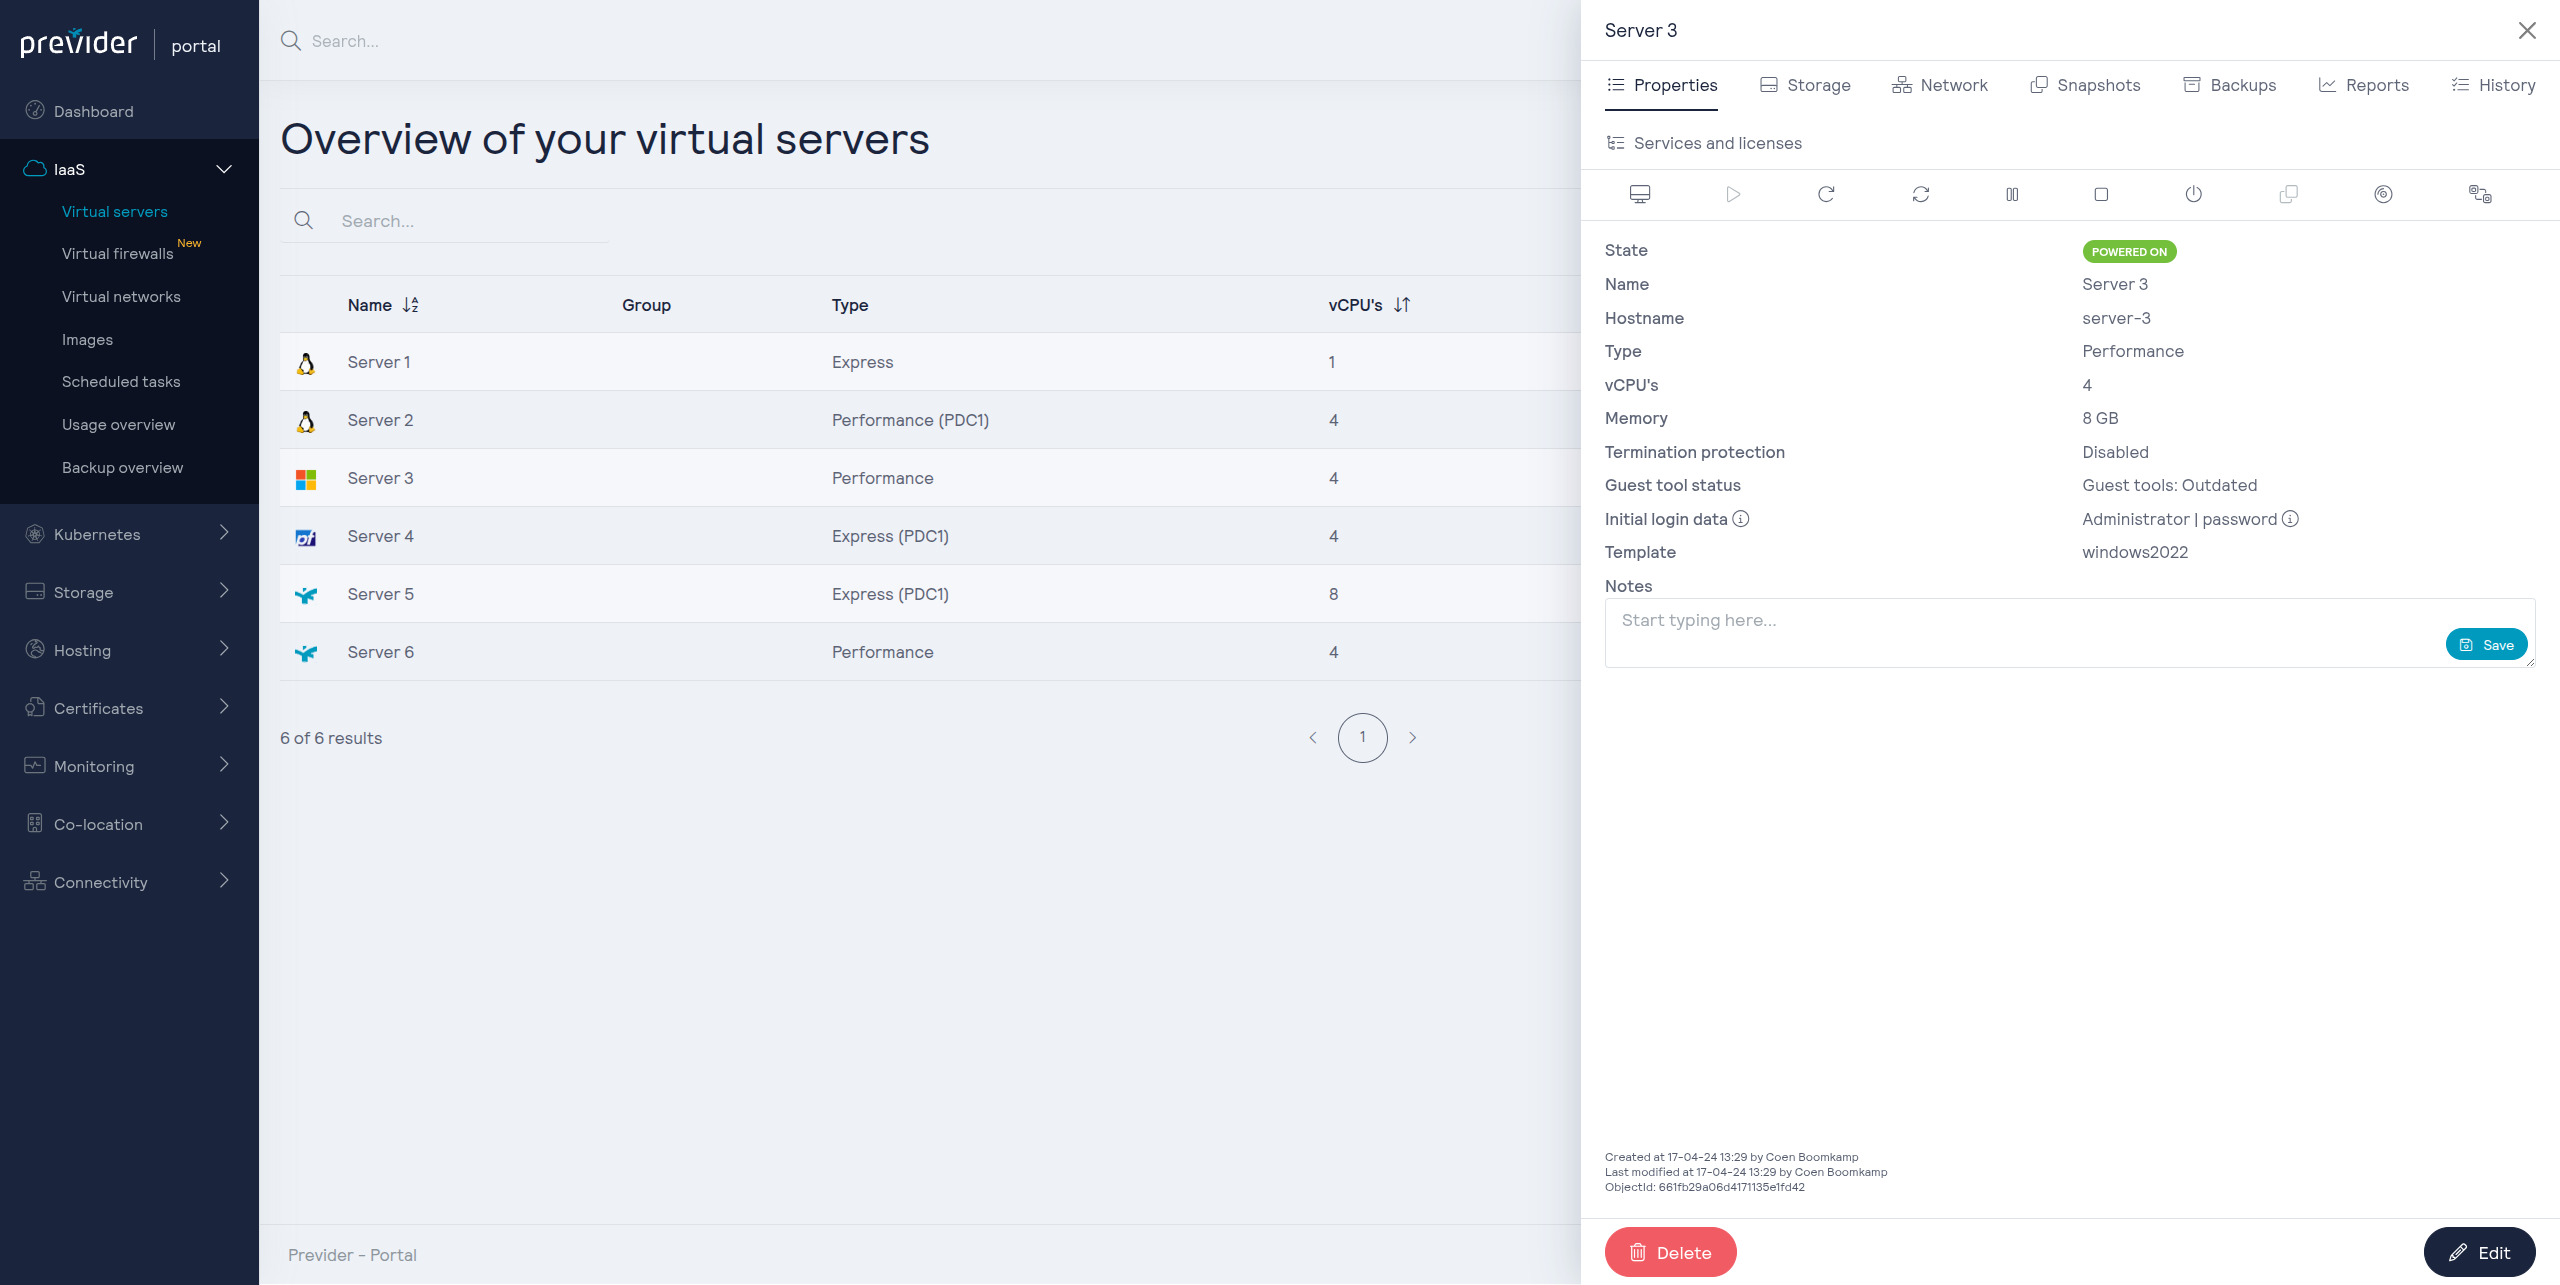The height and width of the screenshot is (1285, 2560).
Task: Open the server console monitor icon
Action: pyautogui.click(x=1640, y=194)
